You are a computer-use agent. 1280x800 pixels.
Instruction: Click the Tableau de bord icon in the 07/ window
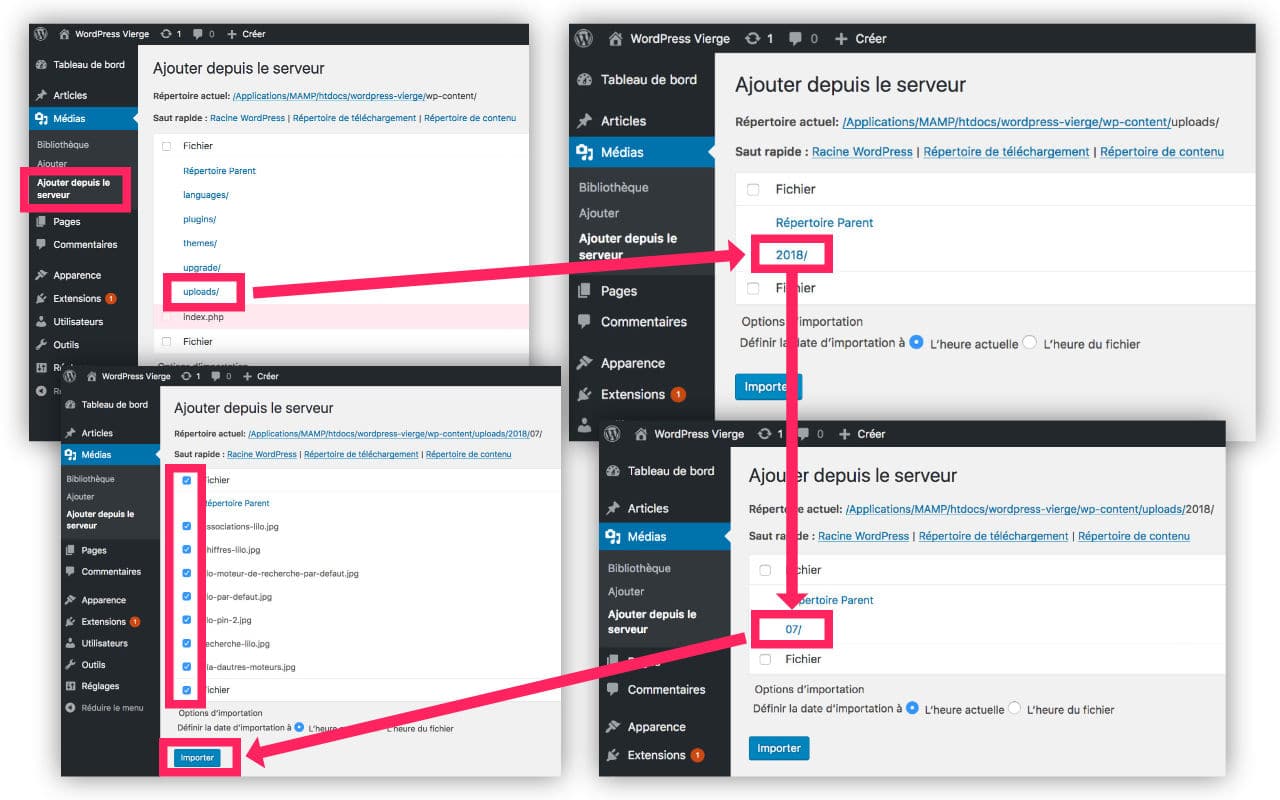[x=612, y=471]
